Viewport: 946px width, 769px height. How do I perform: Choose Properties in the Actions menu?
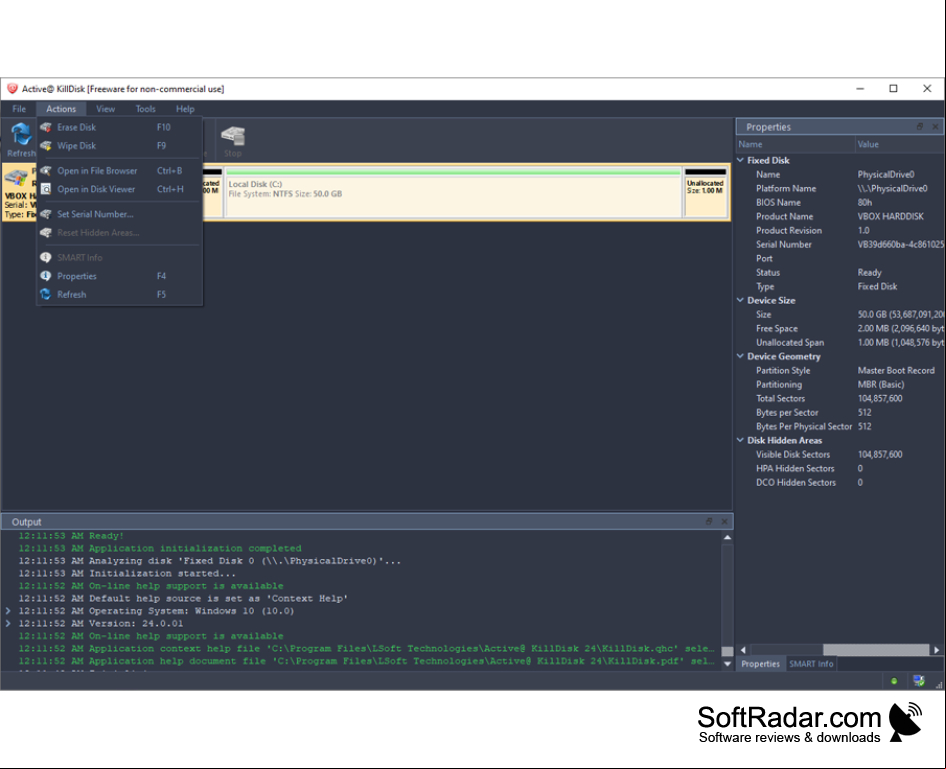[x=119, y=276]
